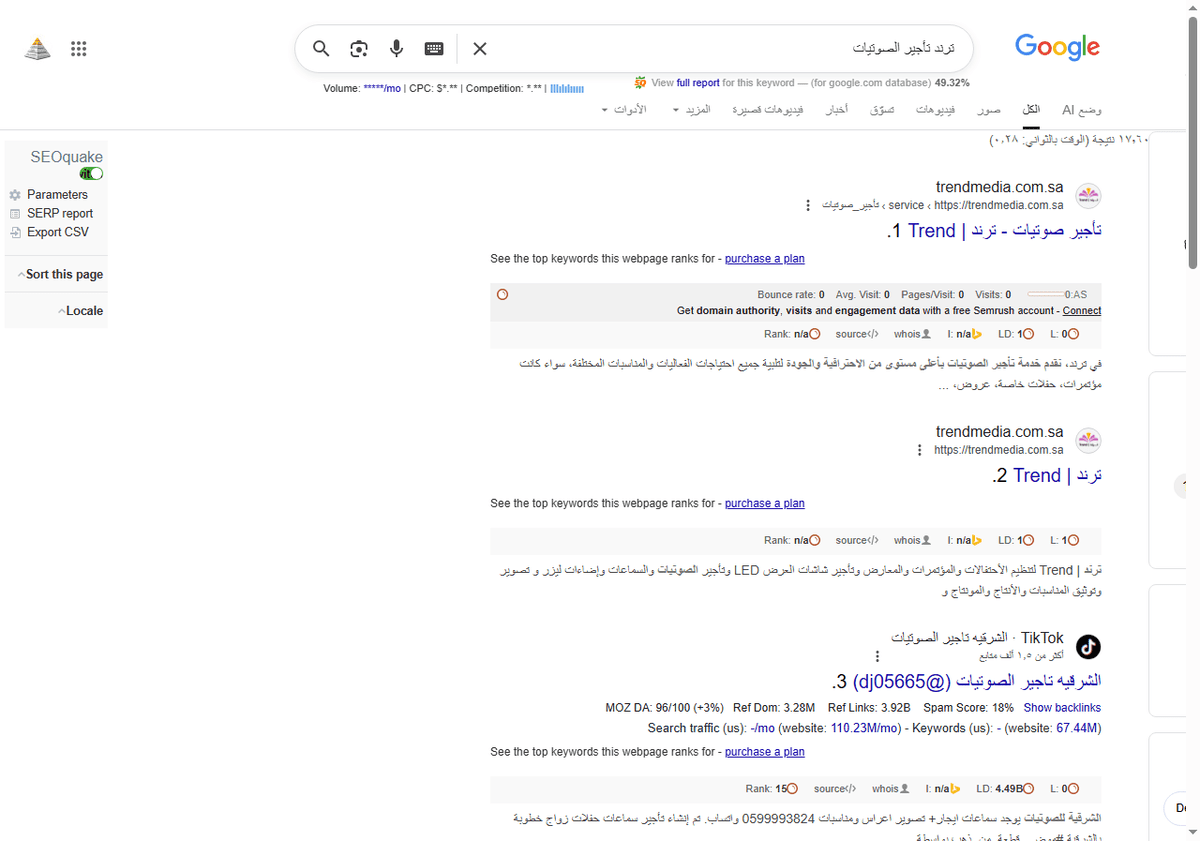Open the purchase a plan link
Viewport: 1200px width, 841px height.
tap(765, 258)
